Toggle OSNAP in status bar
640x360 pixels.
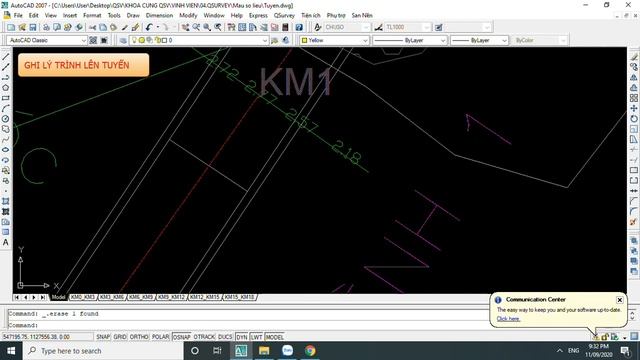[182, 337]
